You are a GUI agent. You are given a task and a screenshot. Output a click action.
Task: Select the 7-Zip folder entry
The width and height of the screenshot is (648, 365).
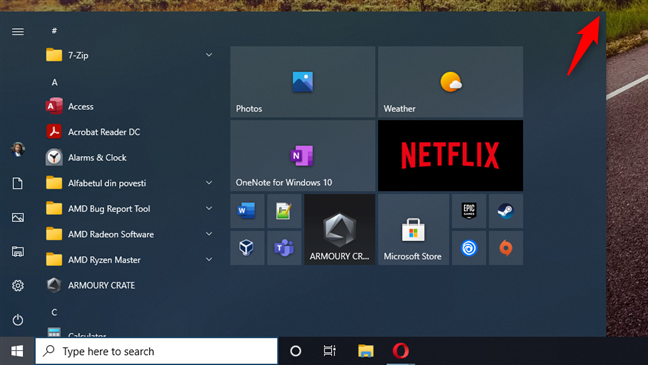pyautogui.click(x=130, y=55)
